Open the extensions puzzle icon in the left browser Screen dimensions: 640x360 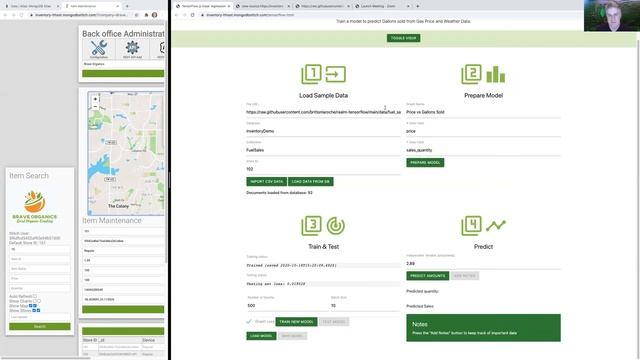pos(146,15)
